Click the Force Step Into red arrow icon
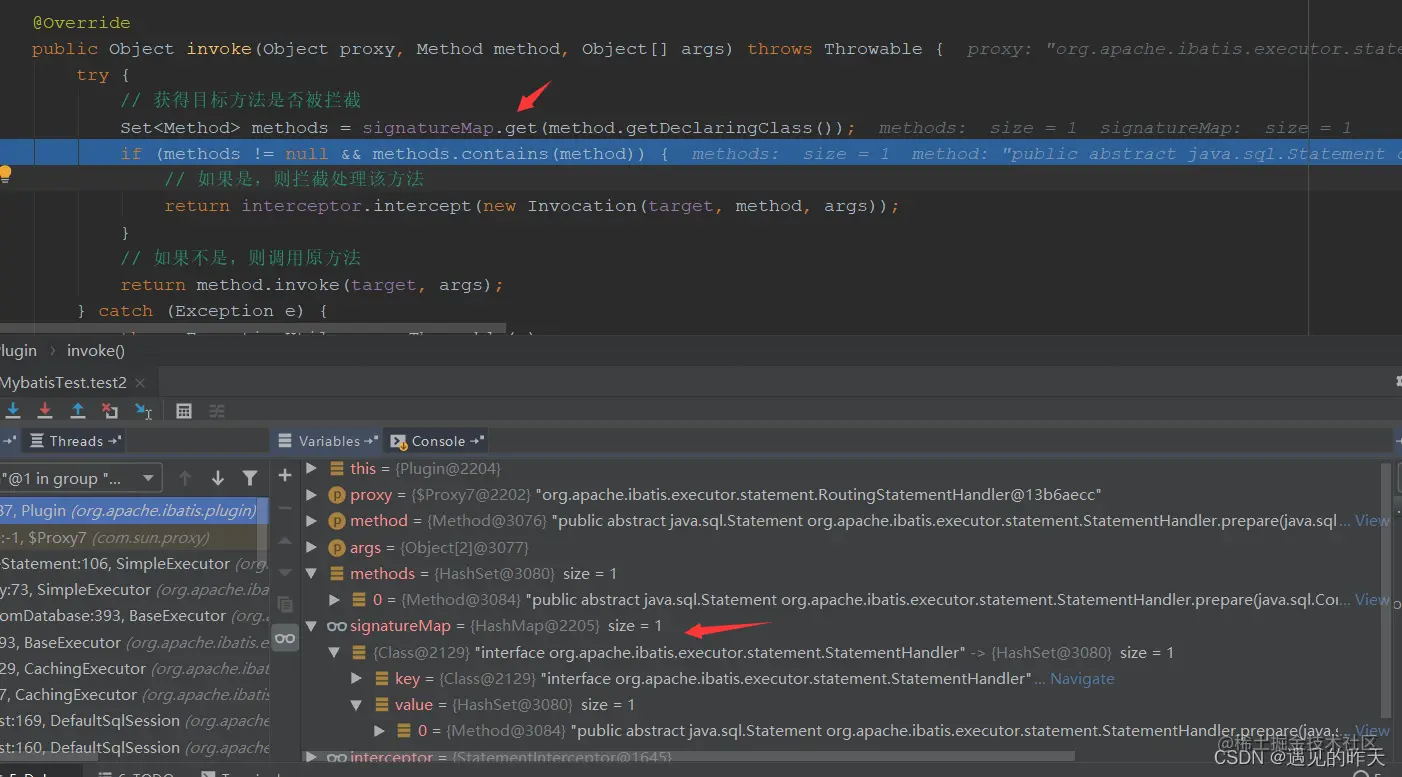Viewport: 1402px width, 777px height. (x=45, y=411)
